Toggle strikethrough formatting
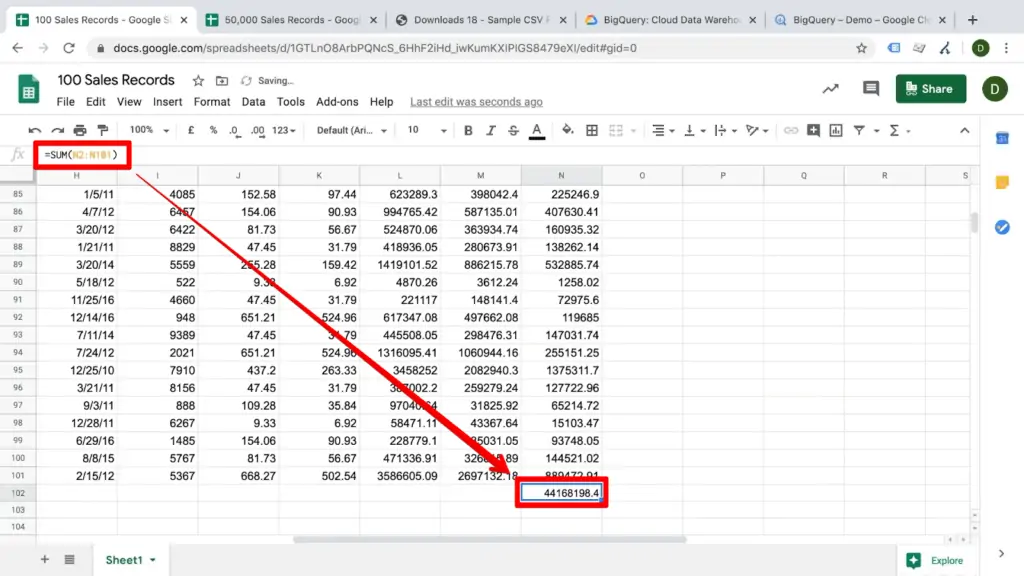 pos(514,130)
